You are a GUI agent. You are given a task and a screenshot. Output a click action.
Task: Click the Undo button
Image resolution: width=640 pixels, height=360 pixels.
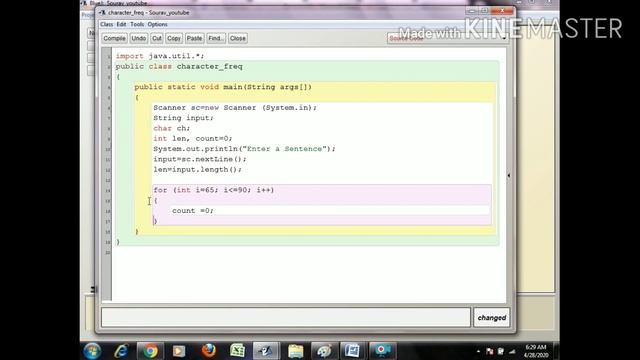coord(139,38)
